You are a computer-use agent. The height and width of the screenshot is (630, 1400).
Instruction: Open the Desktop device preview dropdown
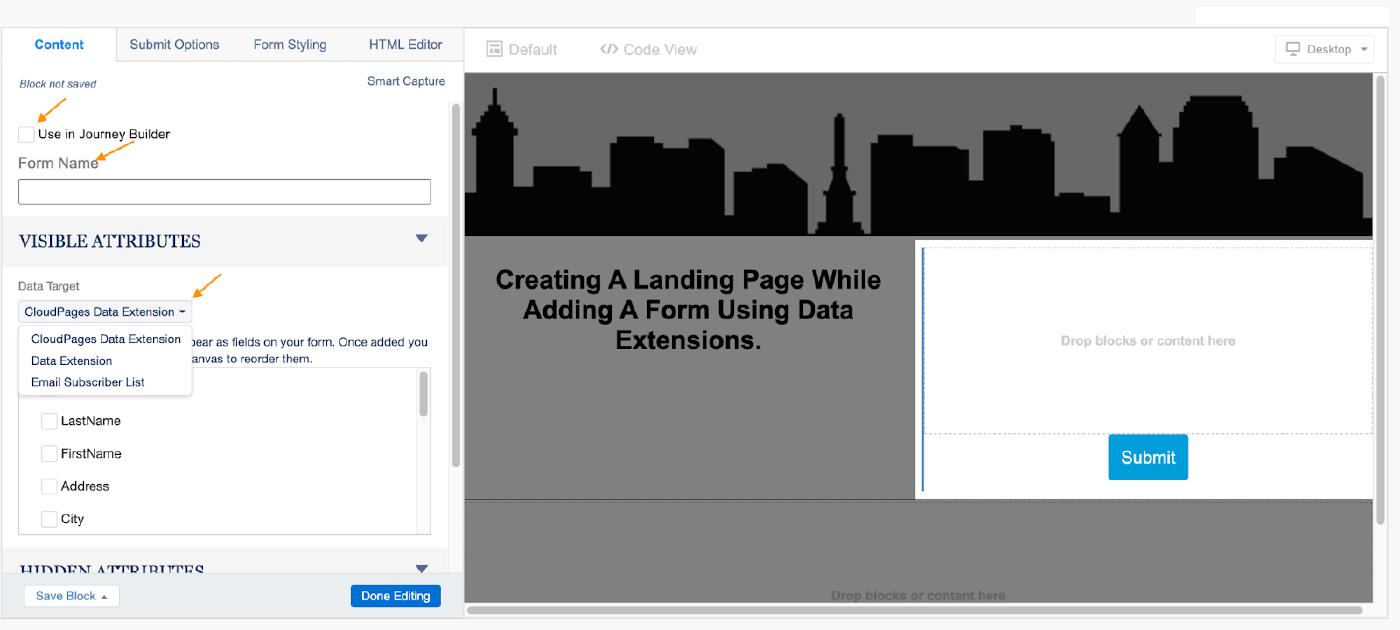tap(1324, 49)
